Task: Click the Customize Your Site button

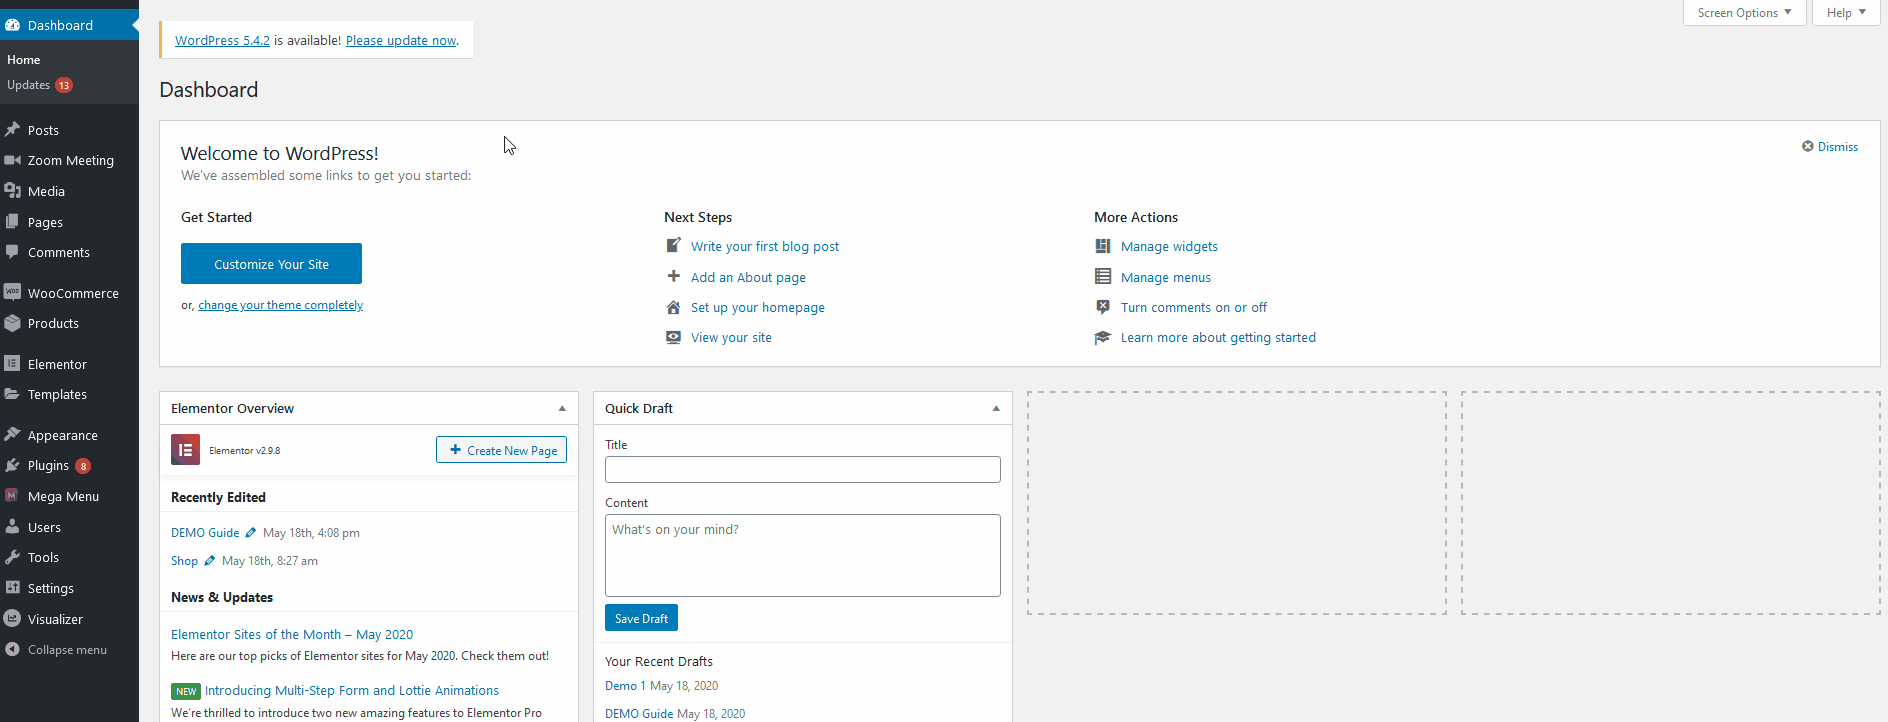Action: pos(271,264)
